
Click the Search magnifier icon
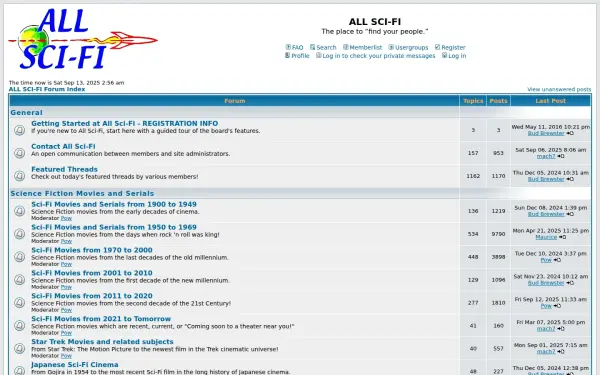tap(313, 47)
